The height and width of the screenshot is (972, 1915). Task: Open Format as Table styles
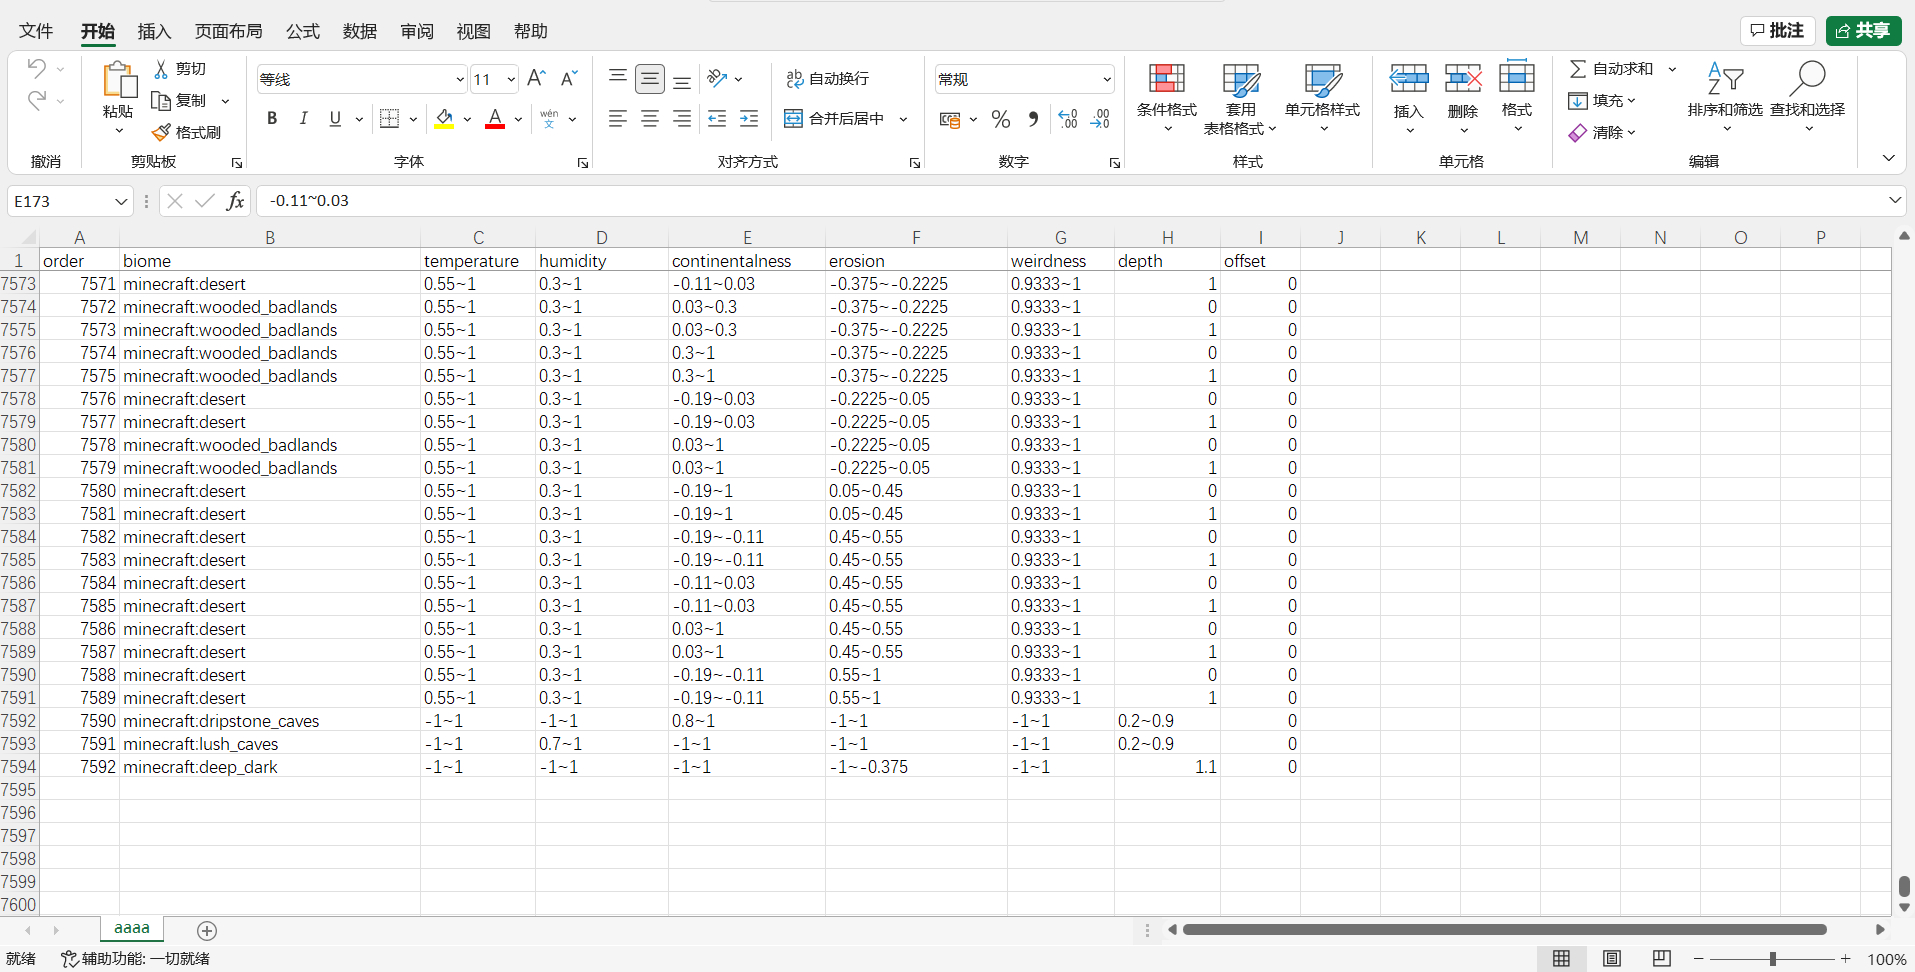coord(1240,97)
